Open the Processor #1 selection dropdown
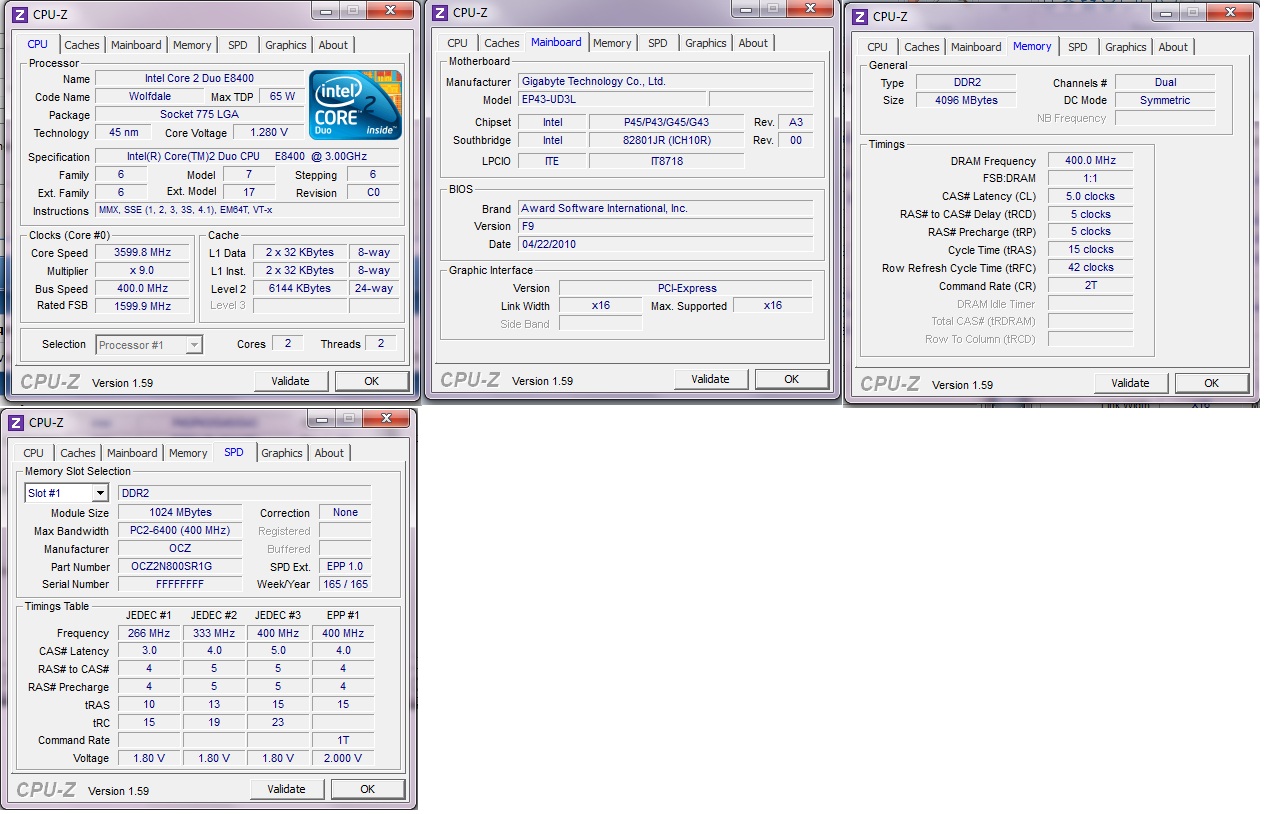 pyautogui.click(x=149, y=345)
